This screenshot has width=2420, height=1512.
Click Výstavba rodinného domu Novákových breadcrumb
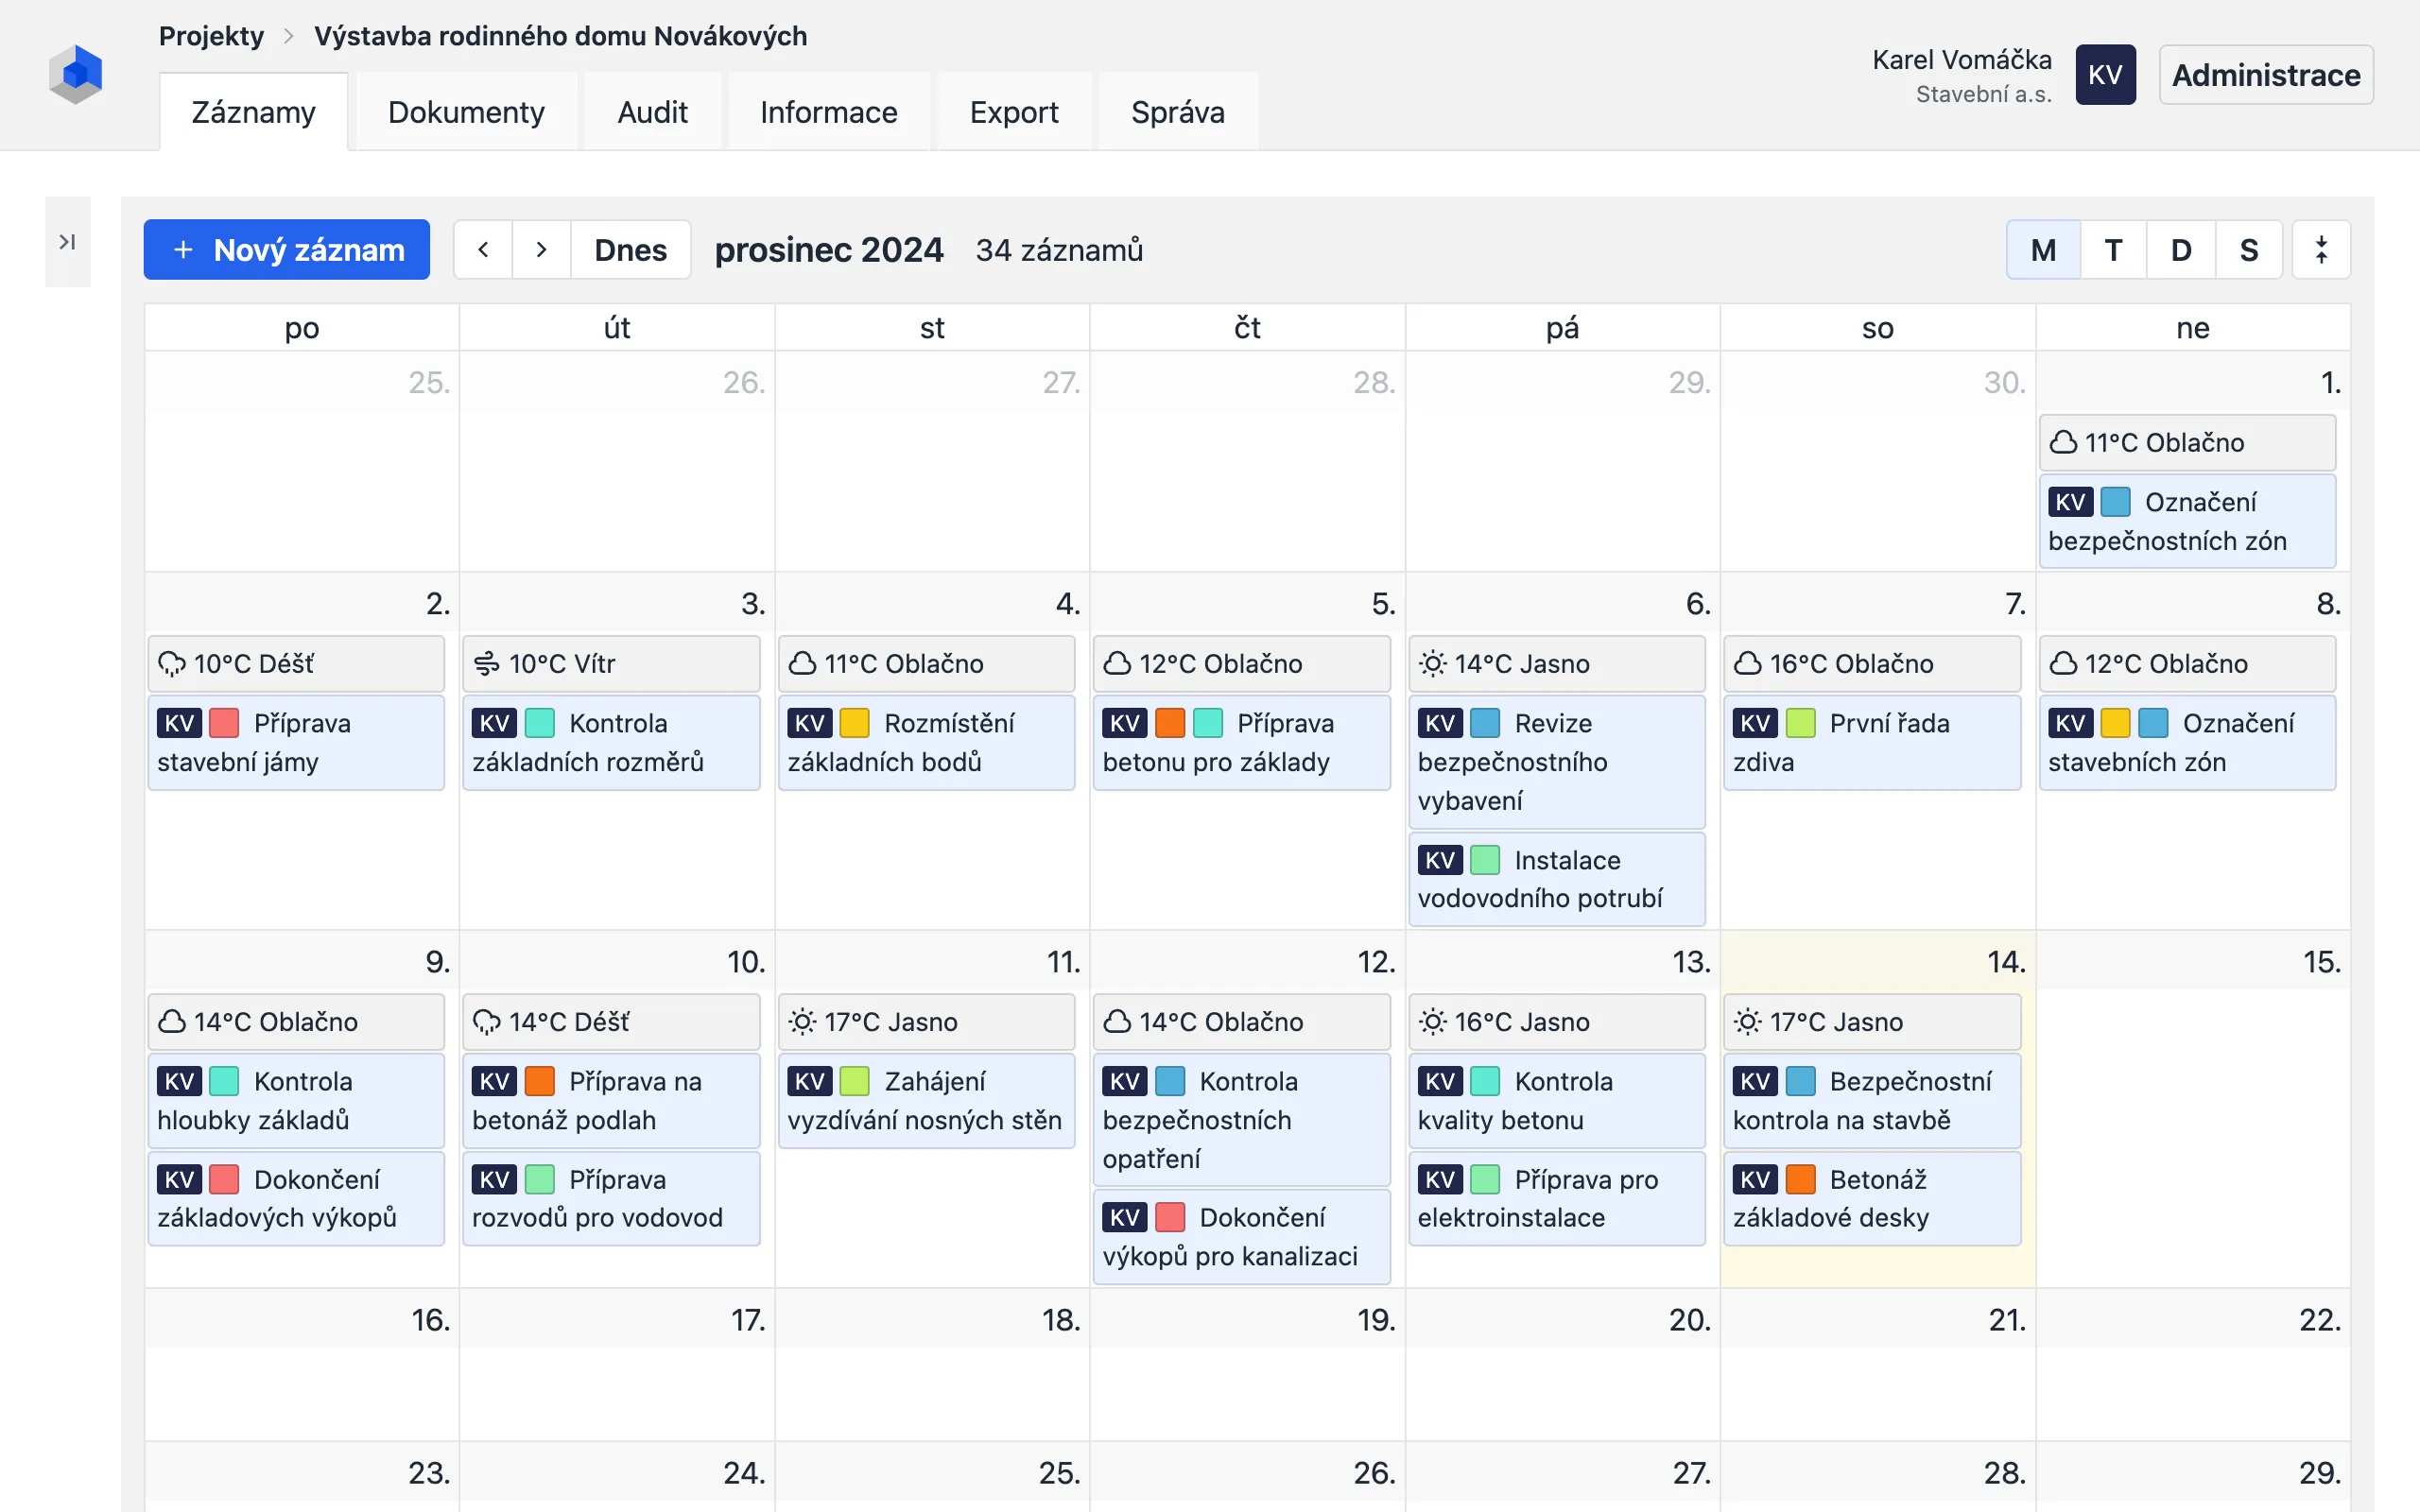(561, 36)
